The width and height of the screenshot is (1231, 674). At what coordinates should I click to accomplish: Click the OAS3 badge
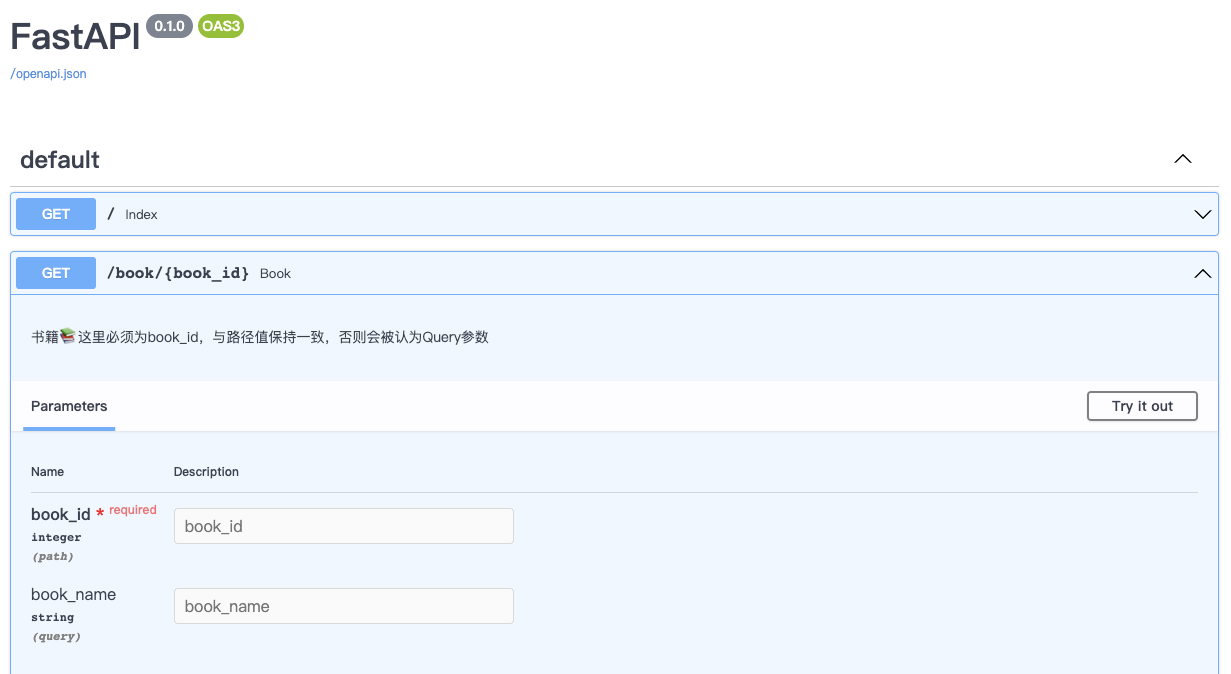point(221,27)
